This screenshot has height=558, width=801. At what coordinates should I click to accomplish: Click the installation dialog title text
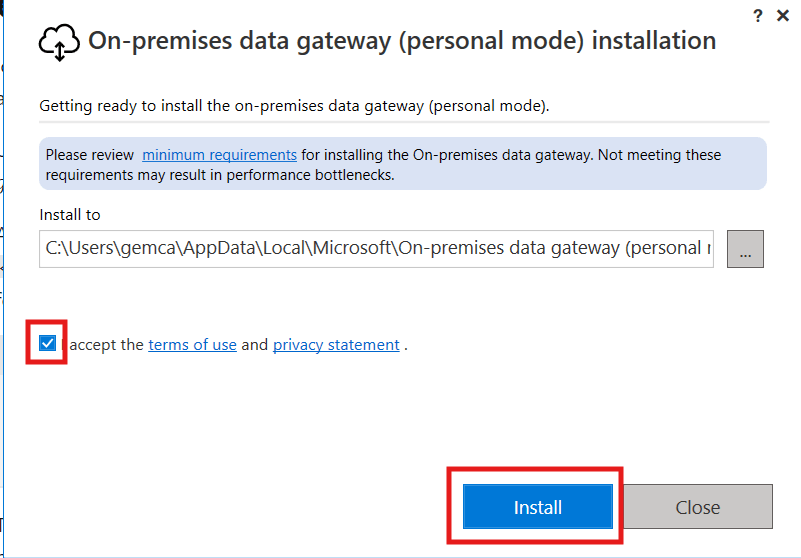tap(402, 41)
